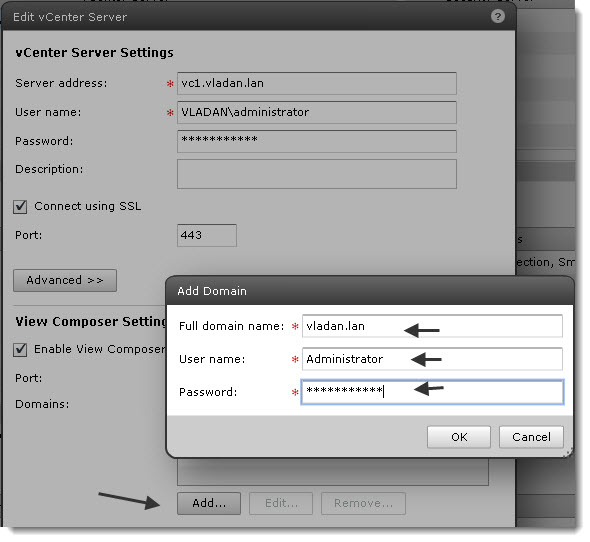Viewport: 590px width, 542px height.
Task: Open help for Edit vCenter Server
Action: point(497,16)
